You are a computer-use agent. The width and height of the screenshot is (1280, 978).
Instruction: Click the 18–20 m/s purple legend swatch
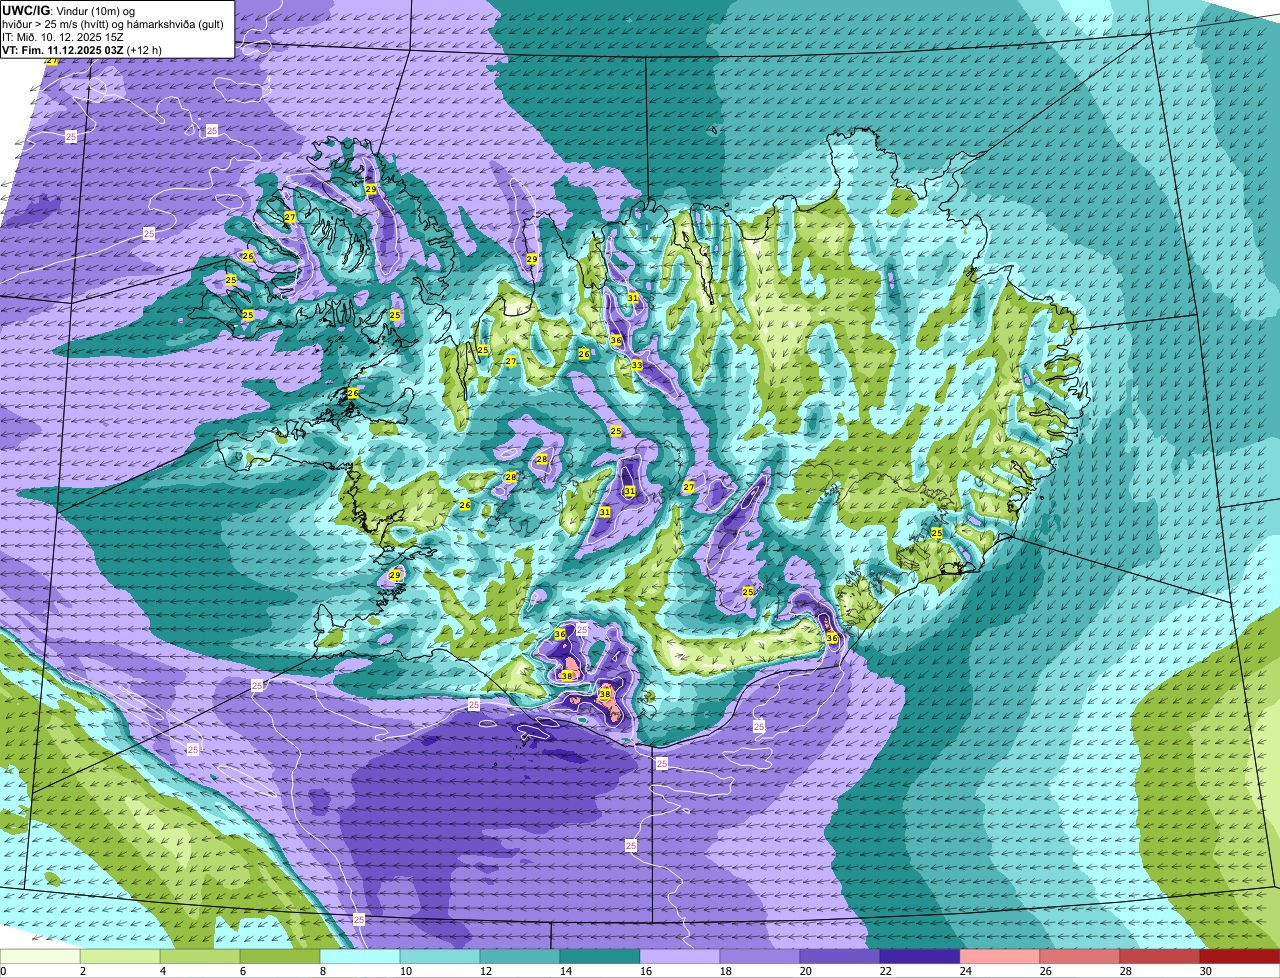(760, 957)
